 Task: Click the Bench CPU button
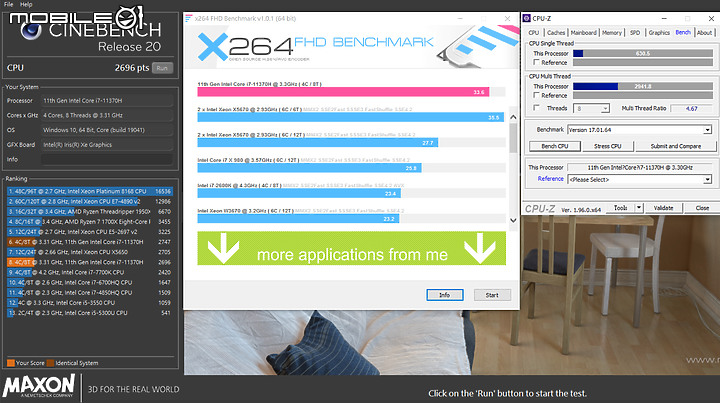coord(555,146)
